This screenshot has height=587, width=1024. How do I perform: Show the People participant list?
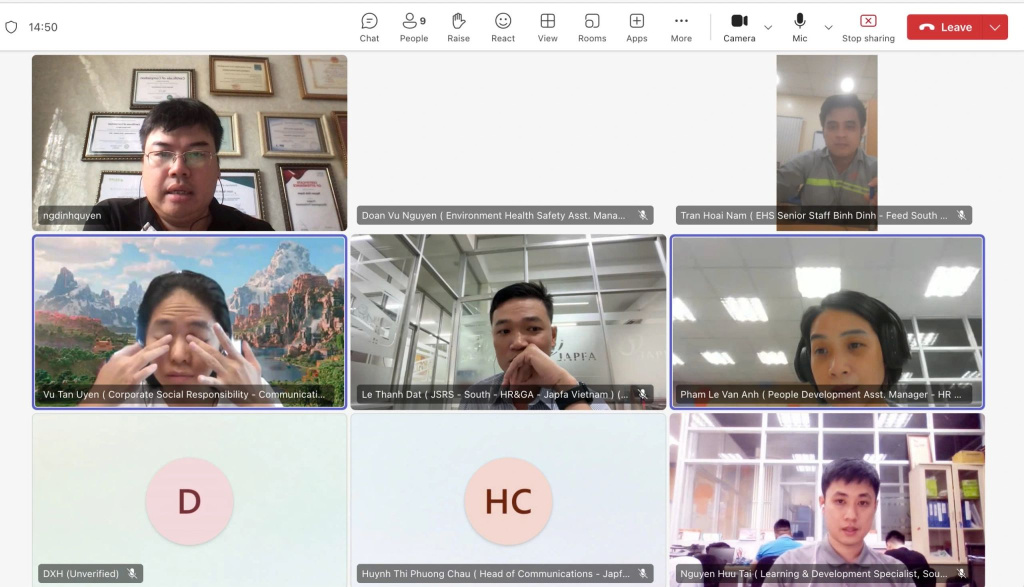[x=413, y=27]
